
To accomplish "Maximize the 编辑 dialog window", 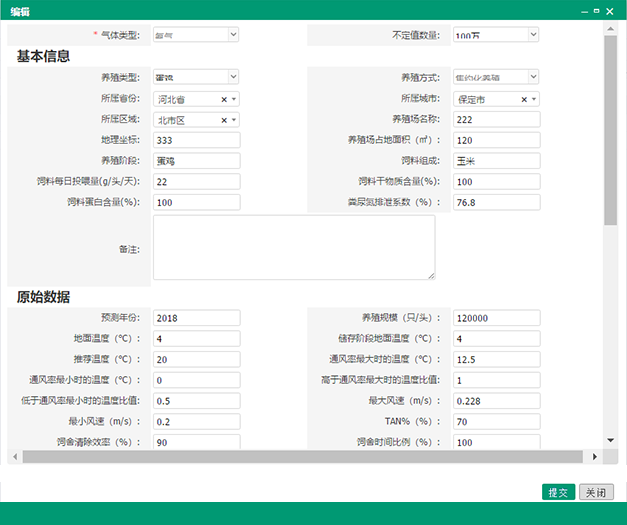I will (596, 9).
